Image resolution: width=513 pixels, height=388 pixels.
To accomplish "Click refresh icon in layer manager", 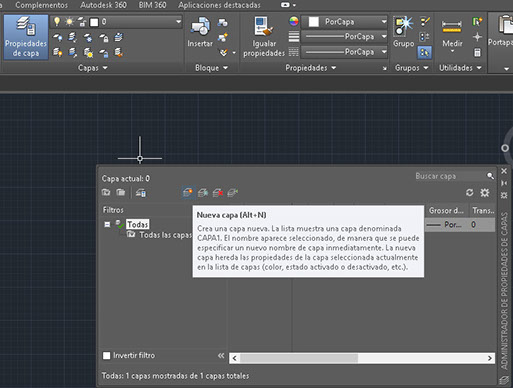I will (x=470, y=192).
